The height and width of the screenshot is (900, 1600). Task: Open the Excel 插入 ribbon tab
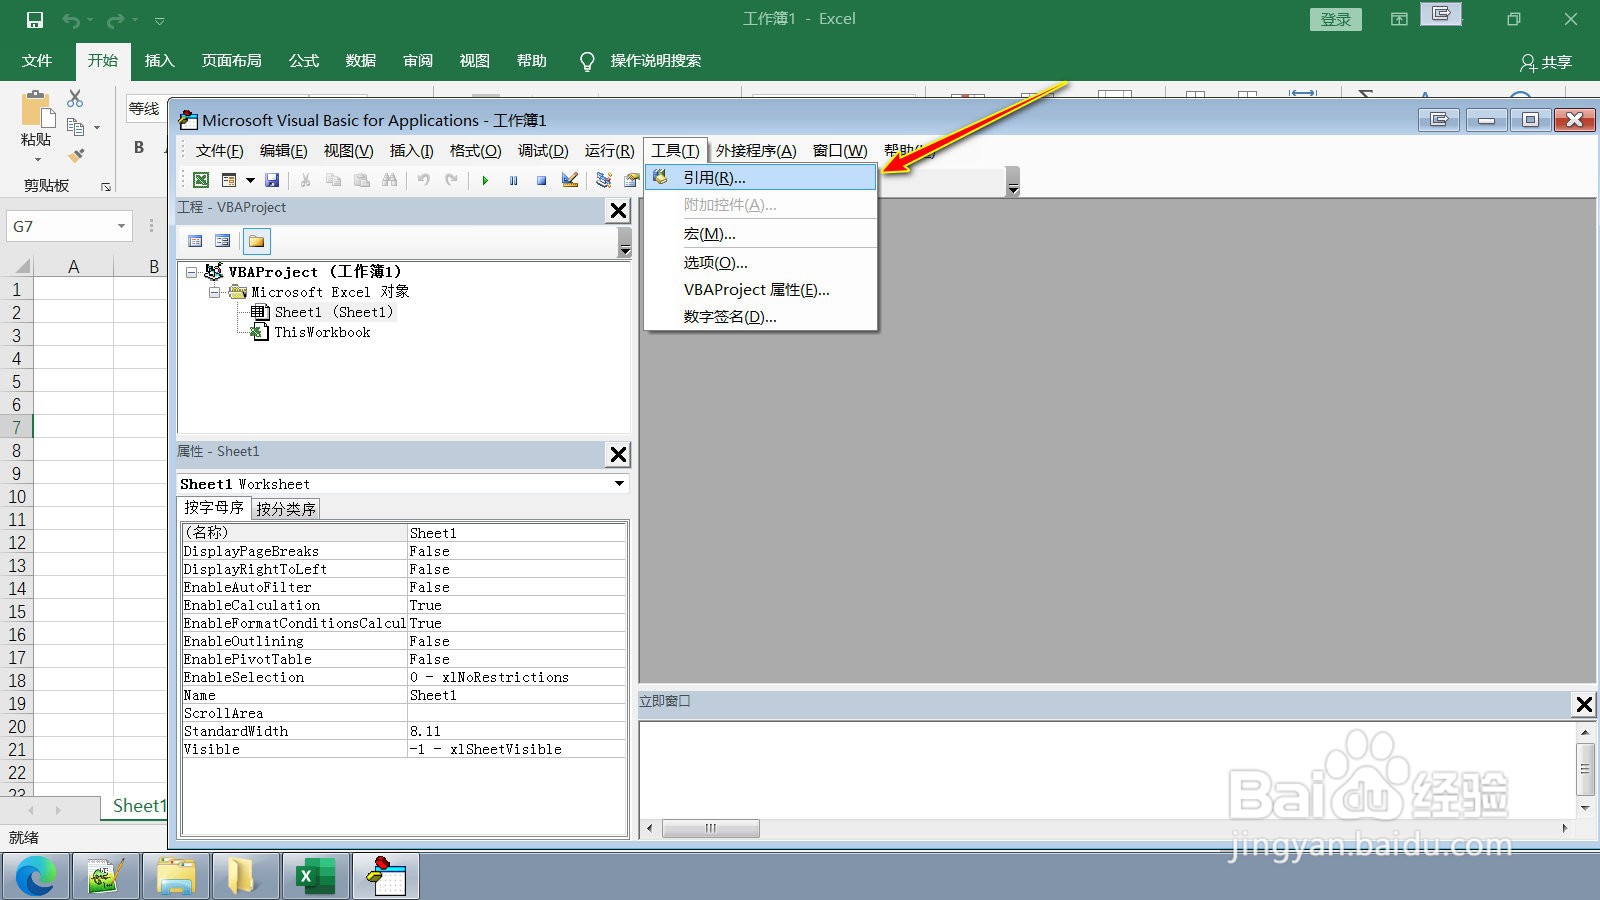[x=159, y=61]
